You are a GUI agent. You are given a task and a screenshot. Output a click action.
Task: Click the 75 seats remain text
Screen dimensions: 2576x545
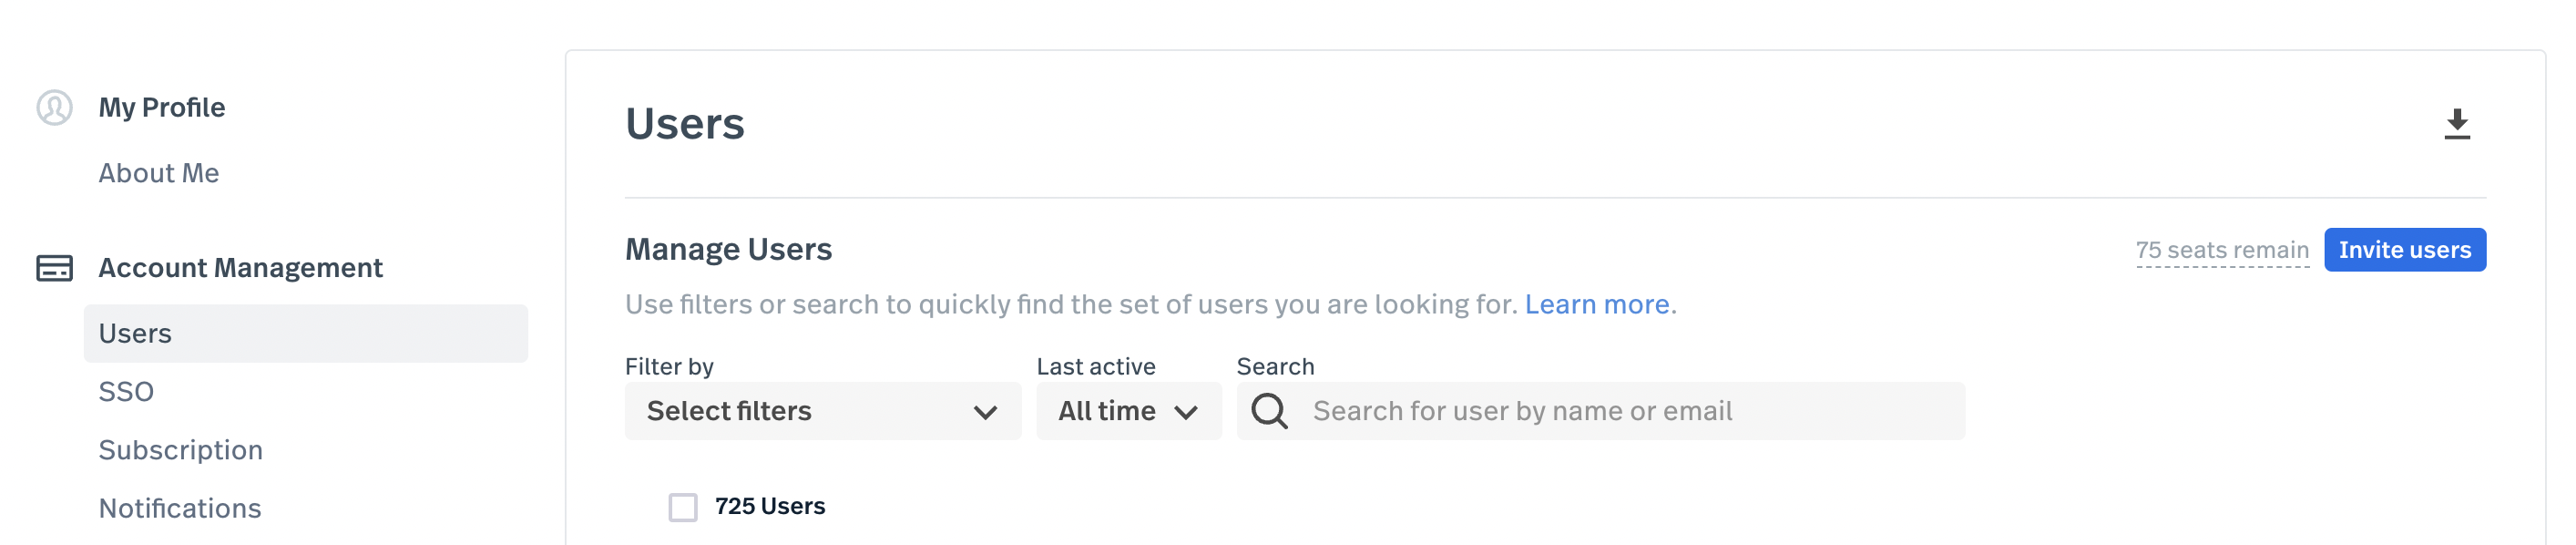click(2222, 250)
